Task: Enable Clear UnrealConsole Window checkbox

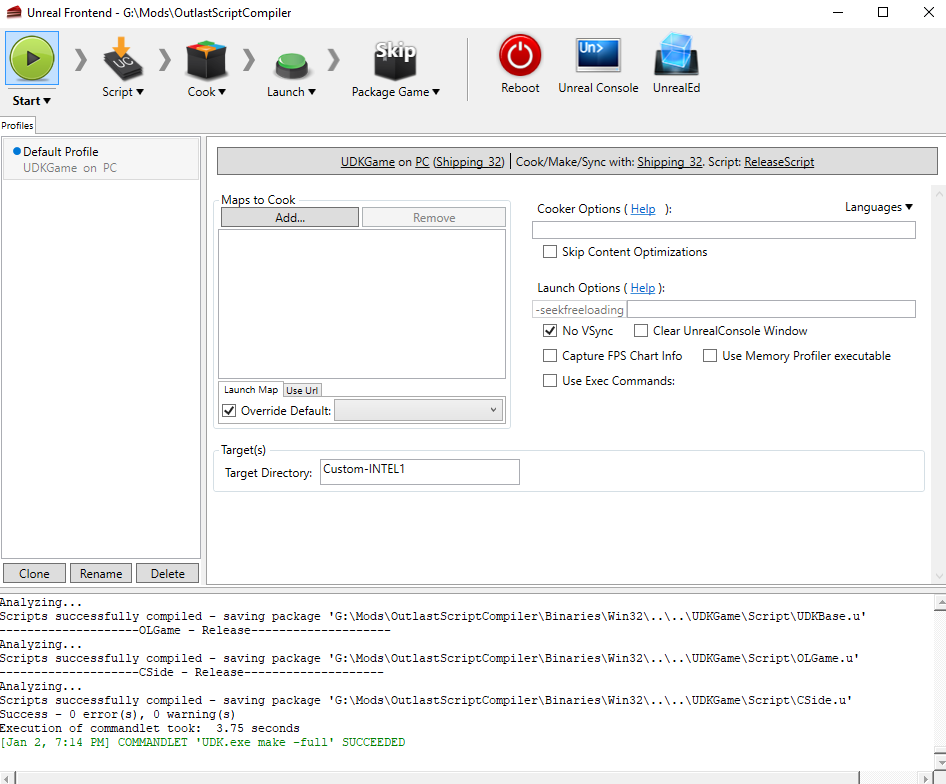Action: (x=641, y=331)
